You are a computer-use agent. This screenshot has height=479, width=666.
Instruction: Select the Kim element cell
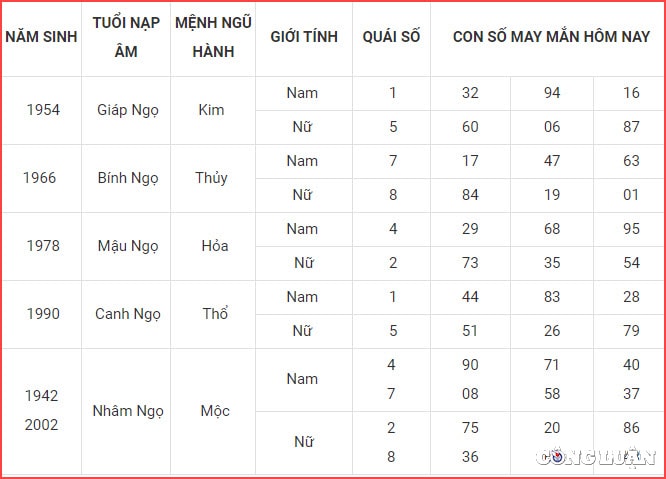click(x=211, y=110)
